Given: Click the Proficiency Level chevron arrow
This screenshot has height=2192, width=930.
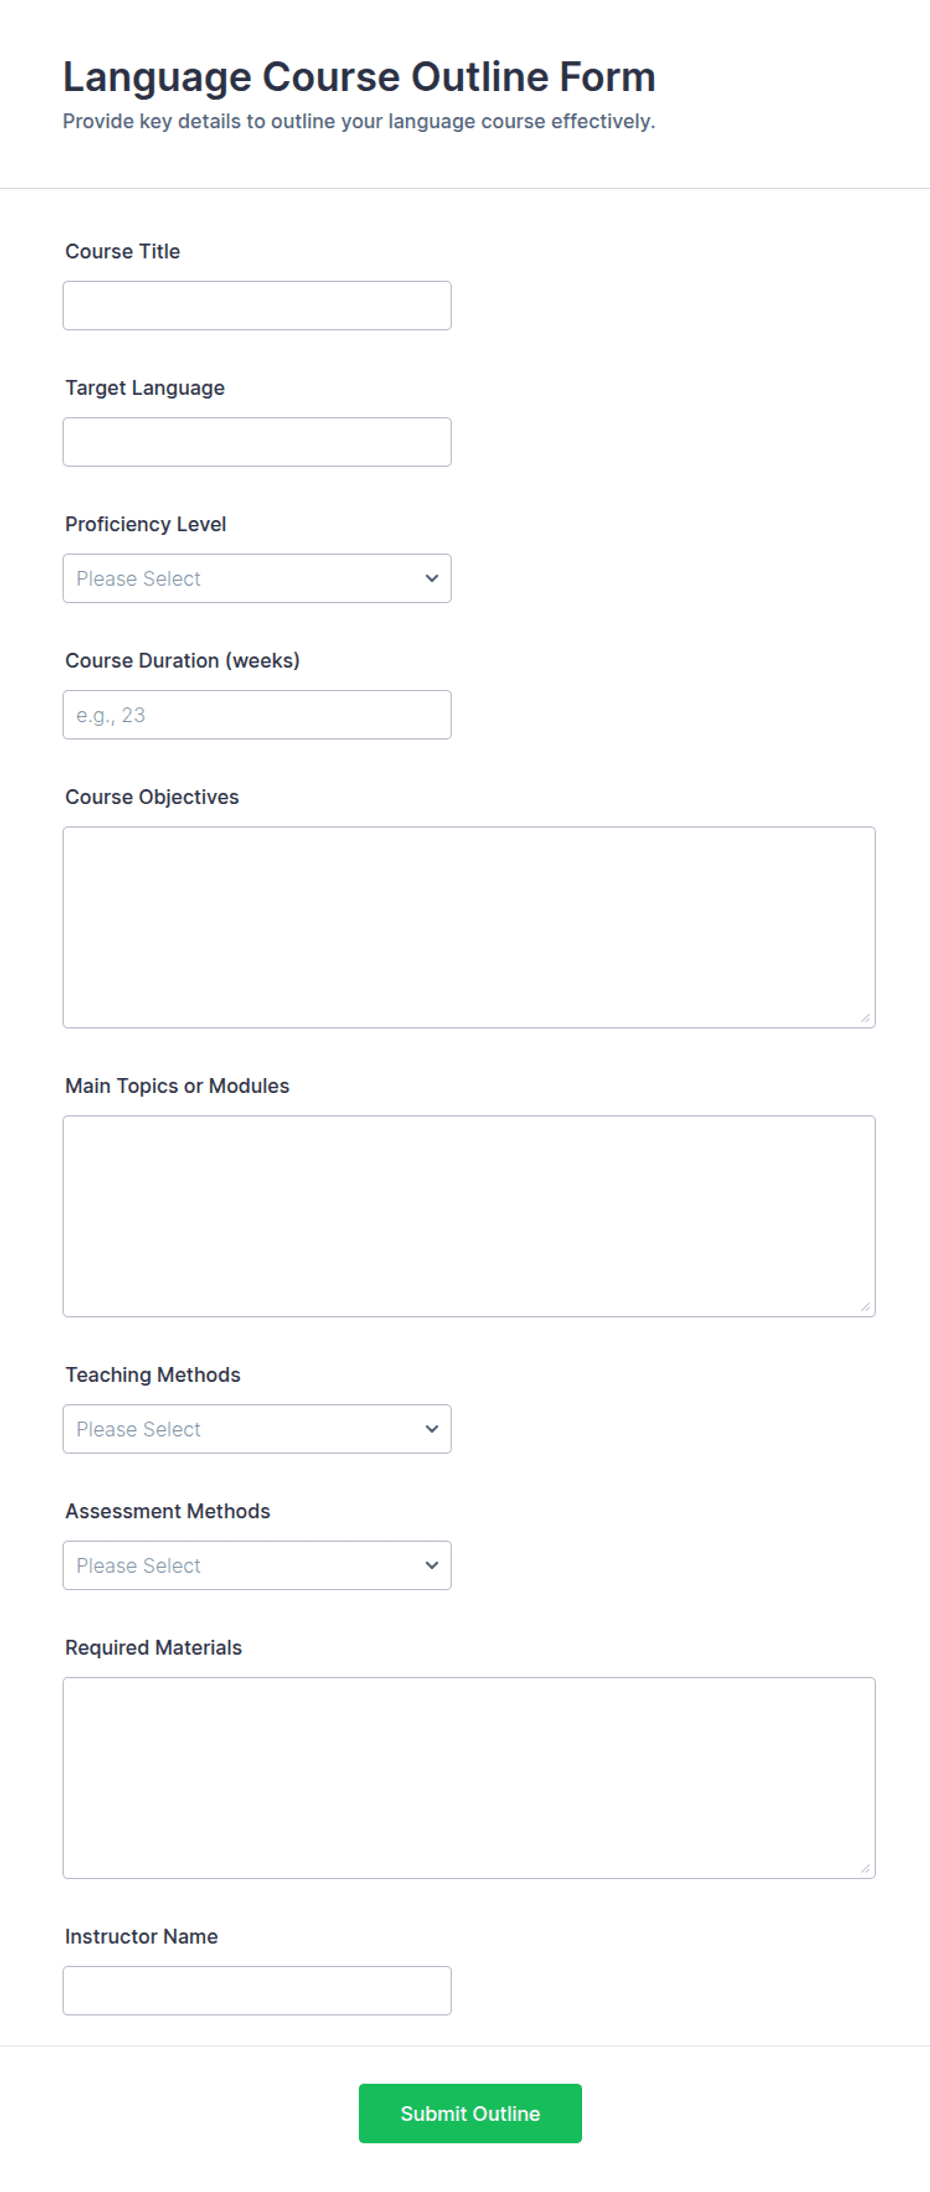Looking at the screenshot, I should tap(432, 578).
